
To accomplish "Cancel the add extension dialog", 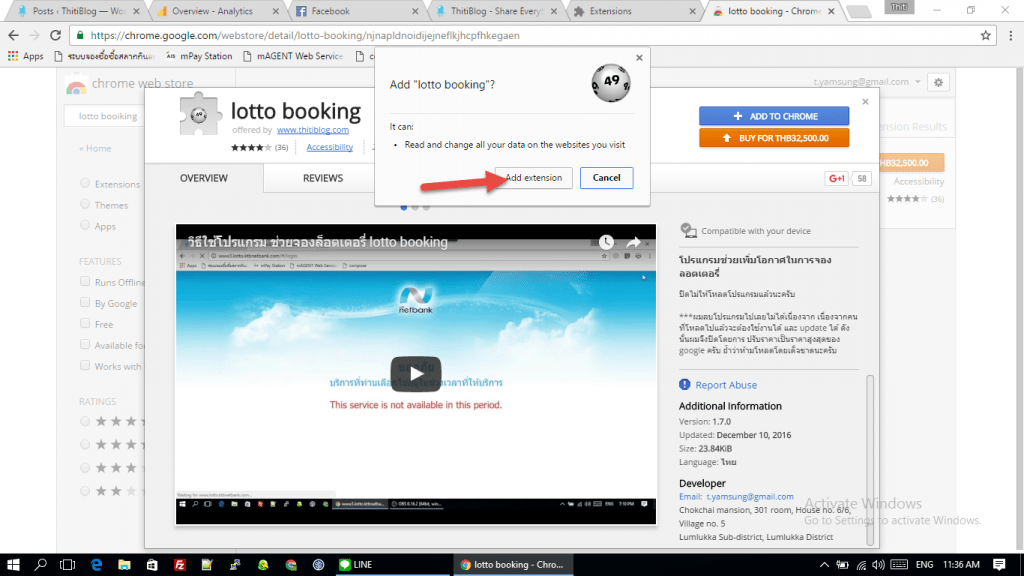I will [x=606, y=178].
